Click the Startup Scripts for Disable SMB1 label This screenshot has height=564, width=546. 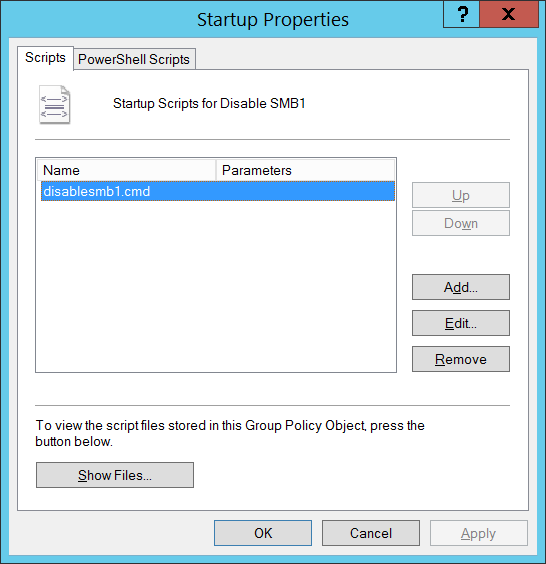click(x=209, y=104)
